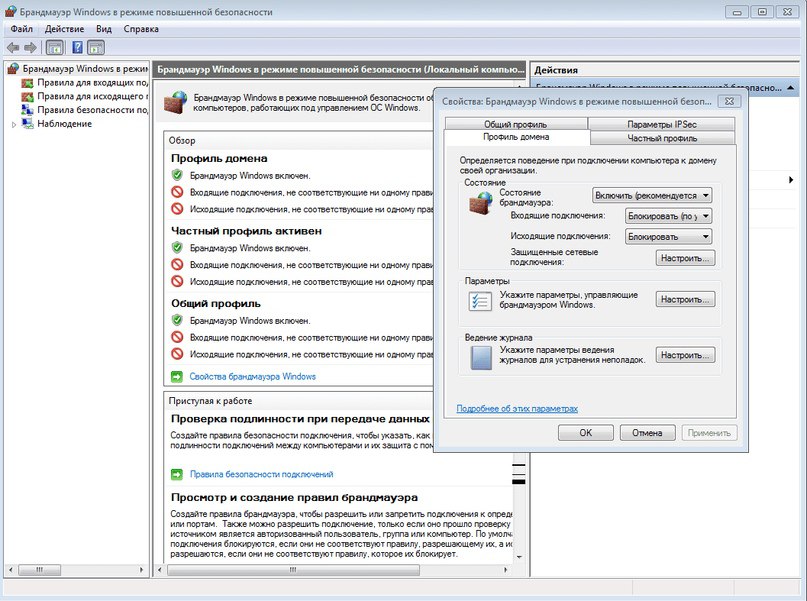Click the checklist icon in the Параметры group
The image size is (807, 601).
pyautogui.click(x=480, y=301)
